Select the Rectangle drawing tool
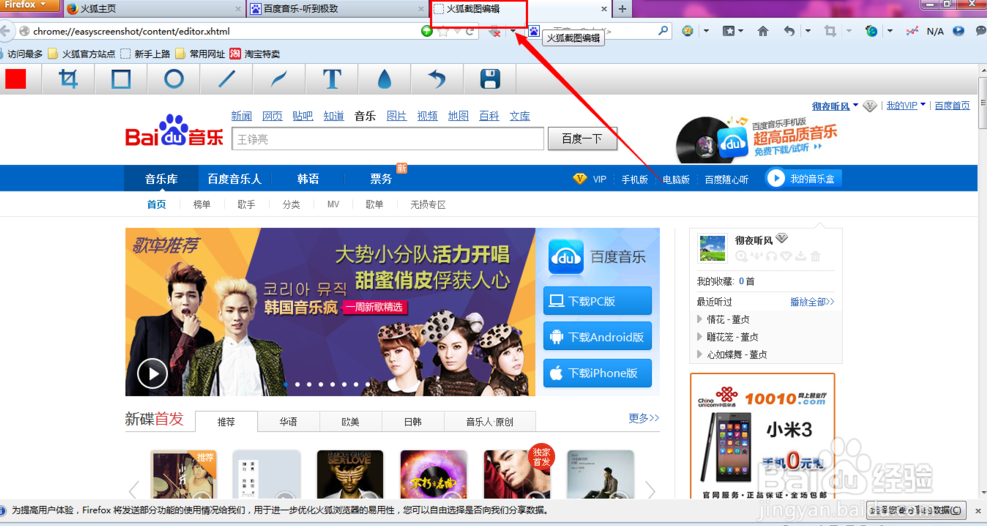This screenshot has width=987, height=526. [121, 79]
